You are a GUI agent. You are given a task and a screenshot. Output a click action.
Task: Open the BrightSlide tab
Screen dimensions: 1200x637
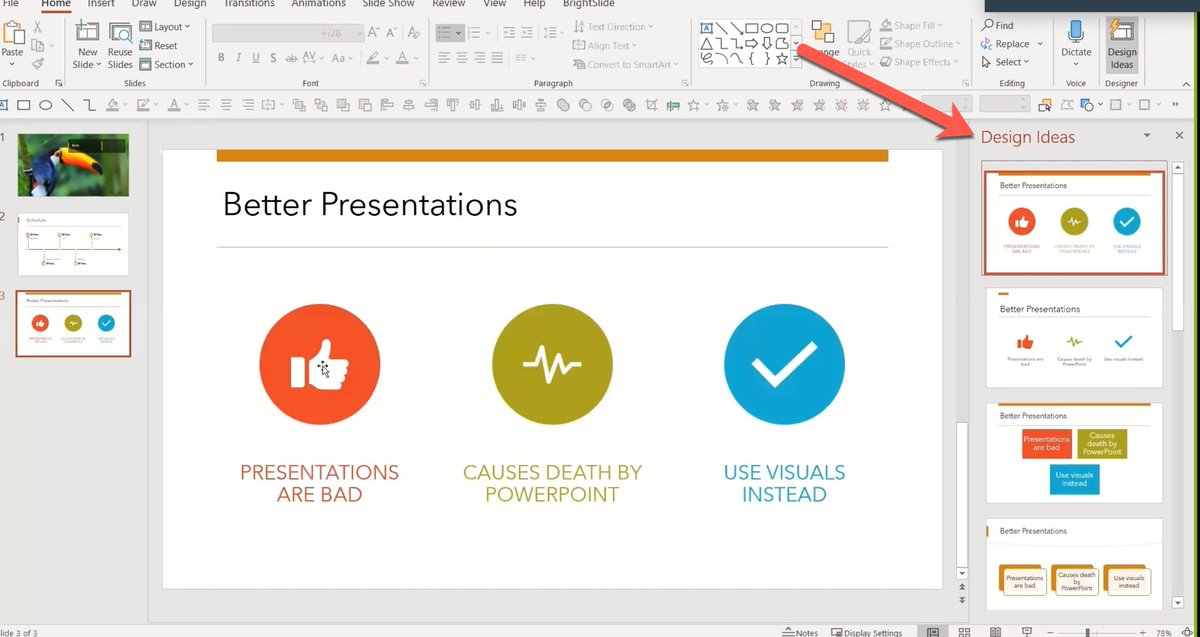click(590, 4)
